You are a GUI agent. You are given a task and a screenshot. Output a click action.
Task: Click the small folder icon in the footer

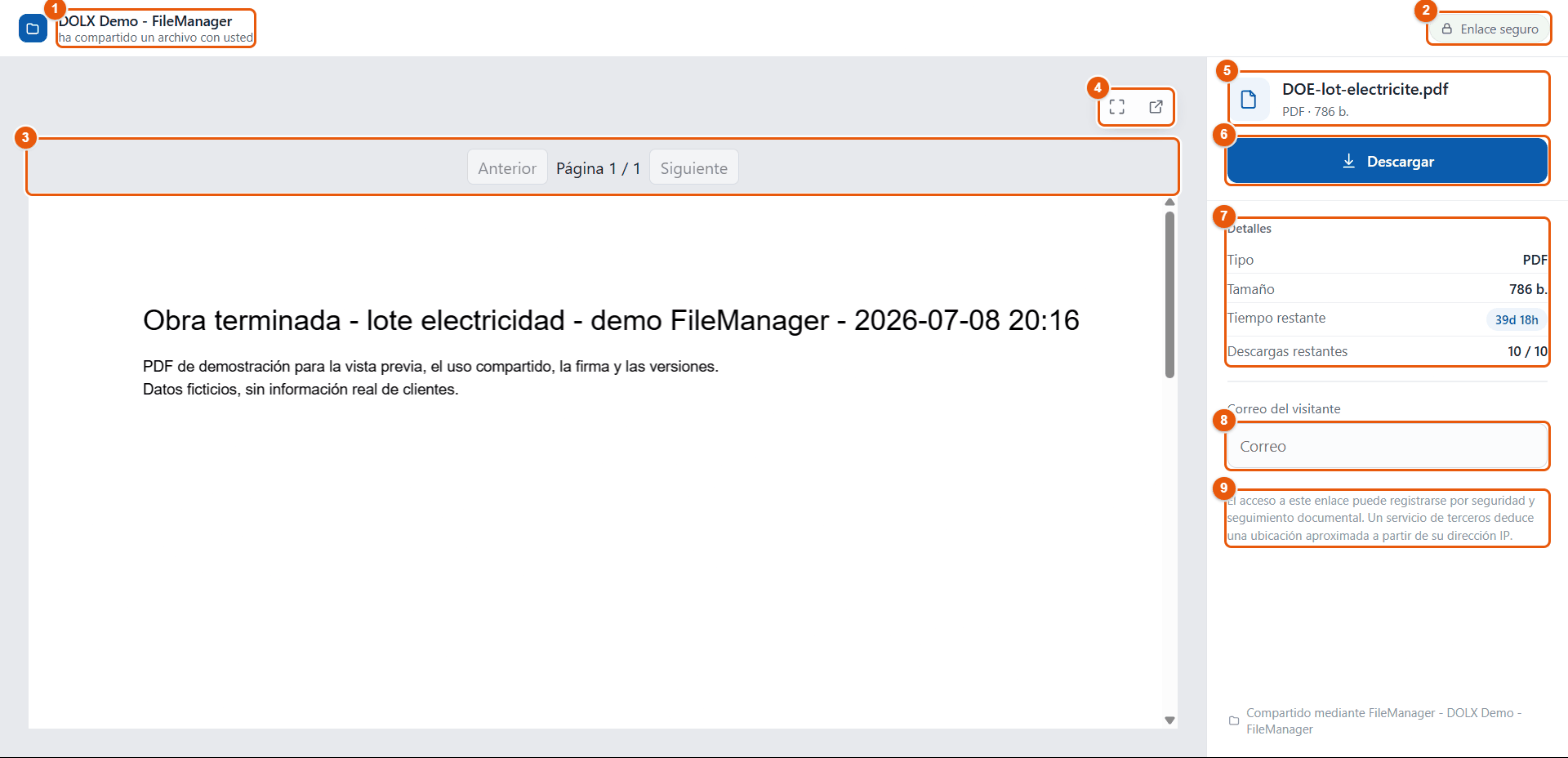pos(1234,720)
